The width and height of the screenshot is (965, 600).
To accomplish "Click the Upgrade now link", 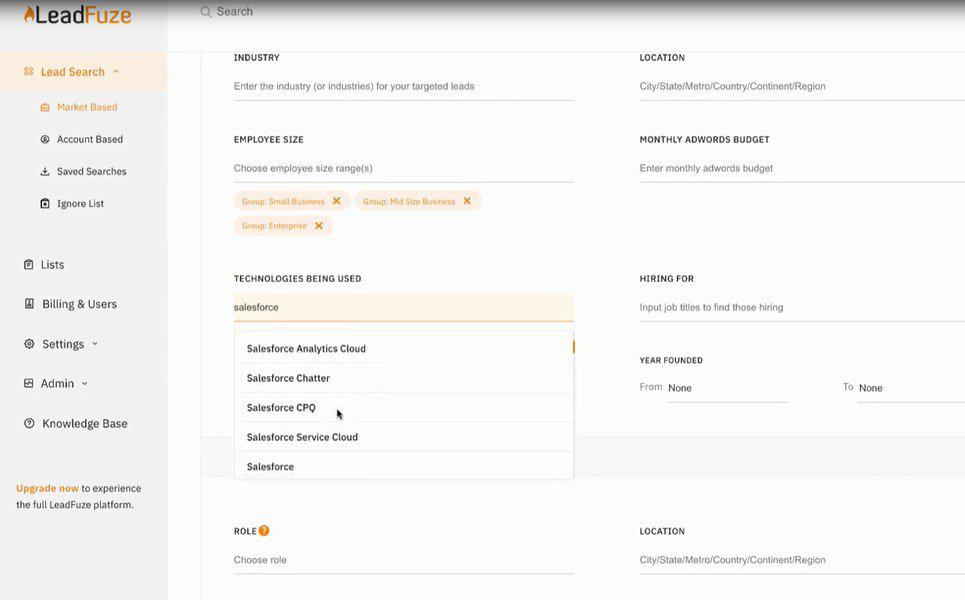I will tap(47, 488).
